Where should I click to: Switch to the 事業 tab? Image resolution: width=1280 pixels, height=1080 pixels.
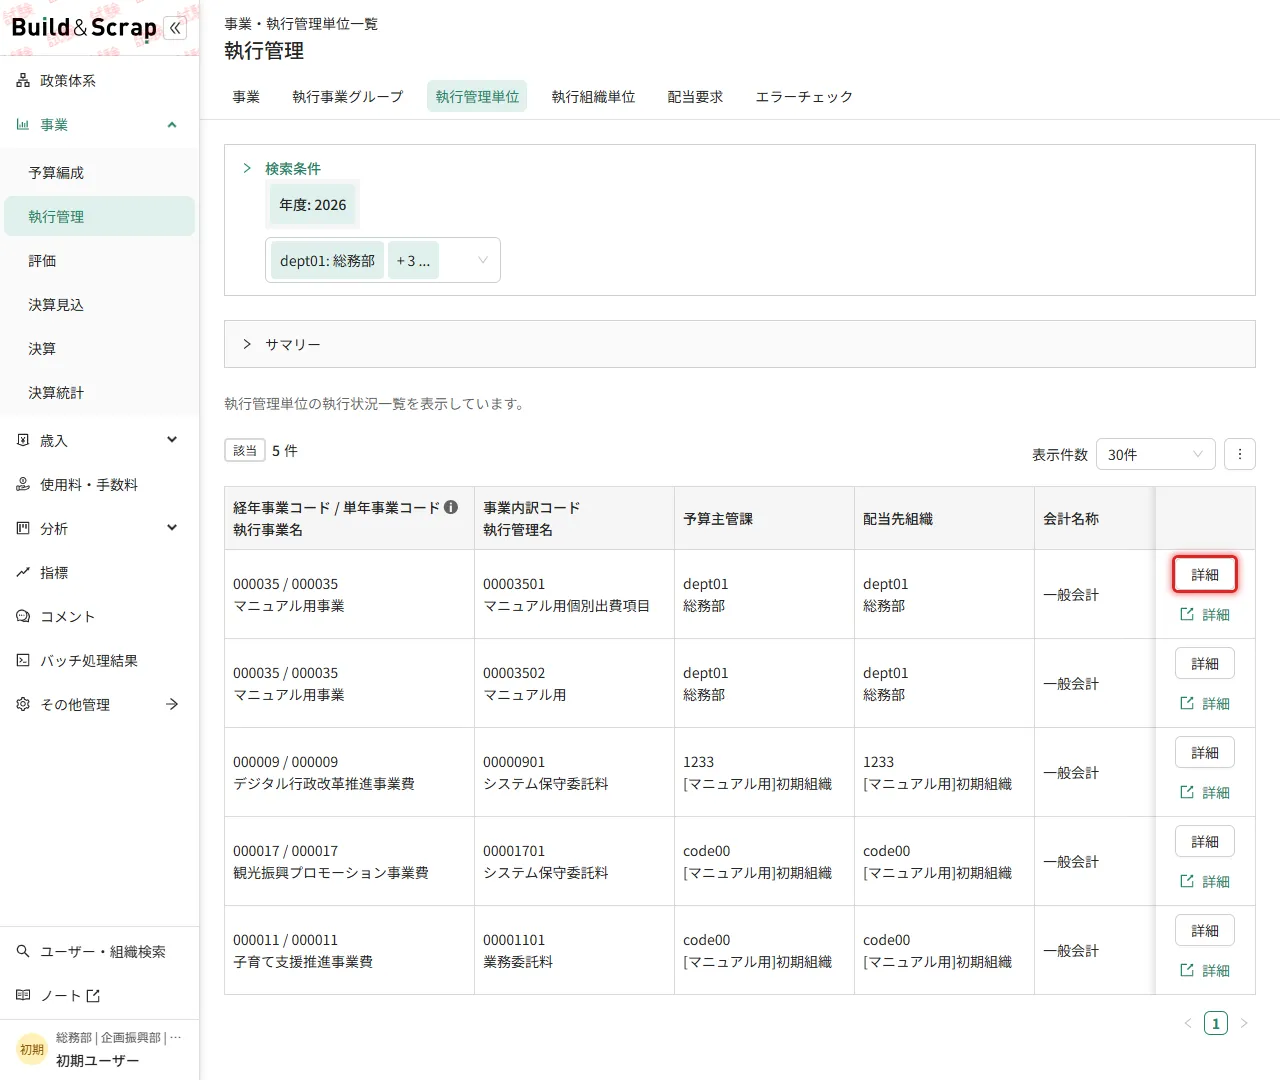tap(246, 97)
